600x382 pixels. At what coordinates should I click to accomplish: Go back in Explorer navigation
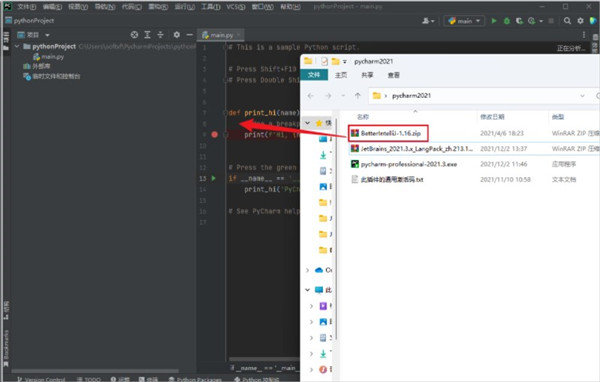click(x=311, y=96)
